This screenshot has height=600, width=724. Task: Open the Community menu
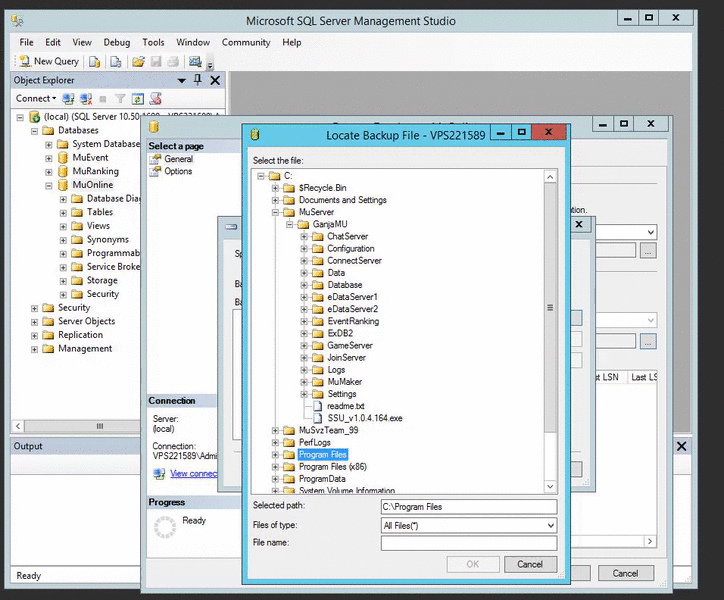tap(246, 42)
